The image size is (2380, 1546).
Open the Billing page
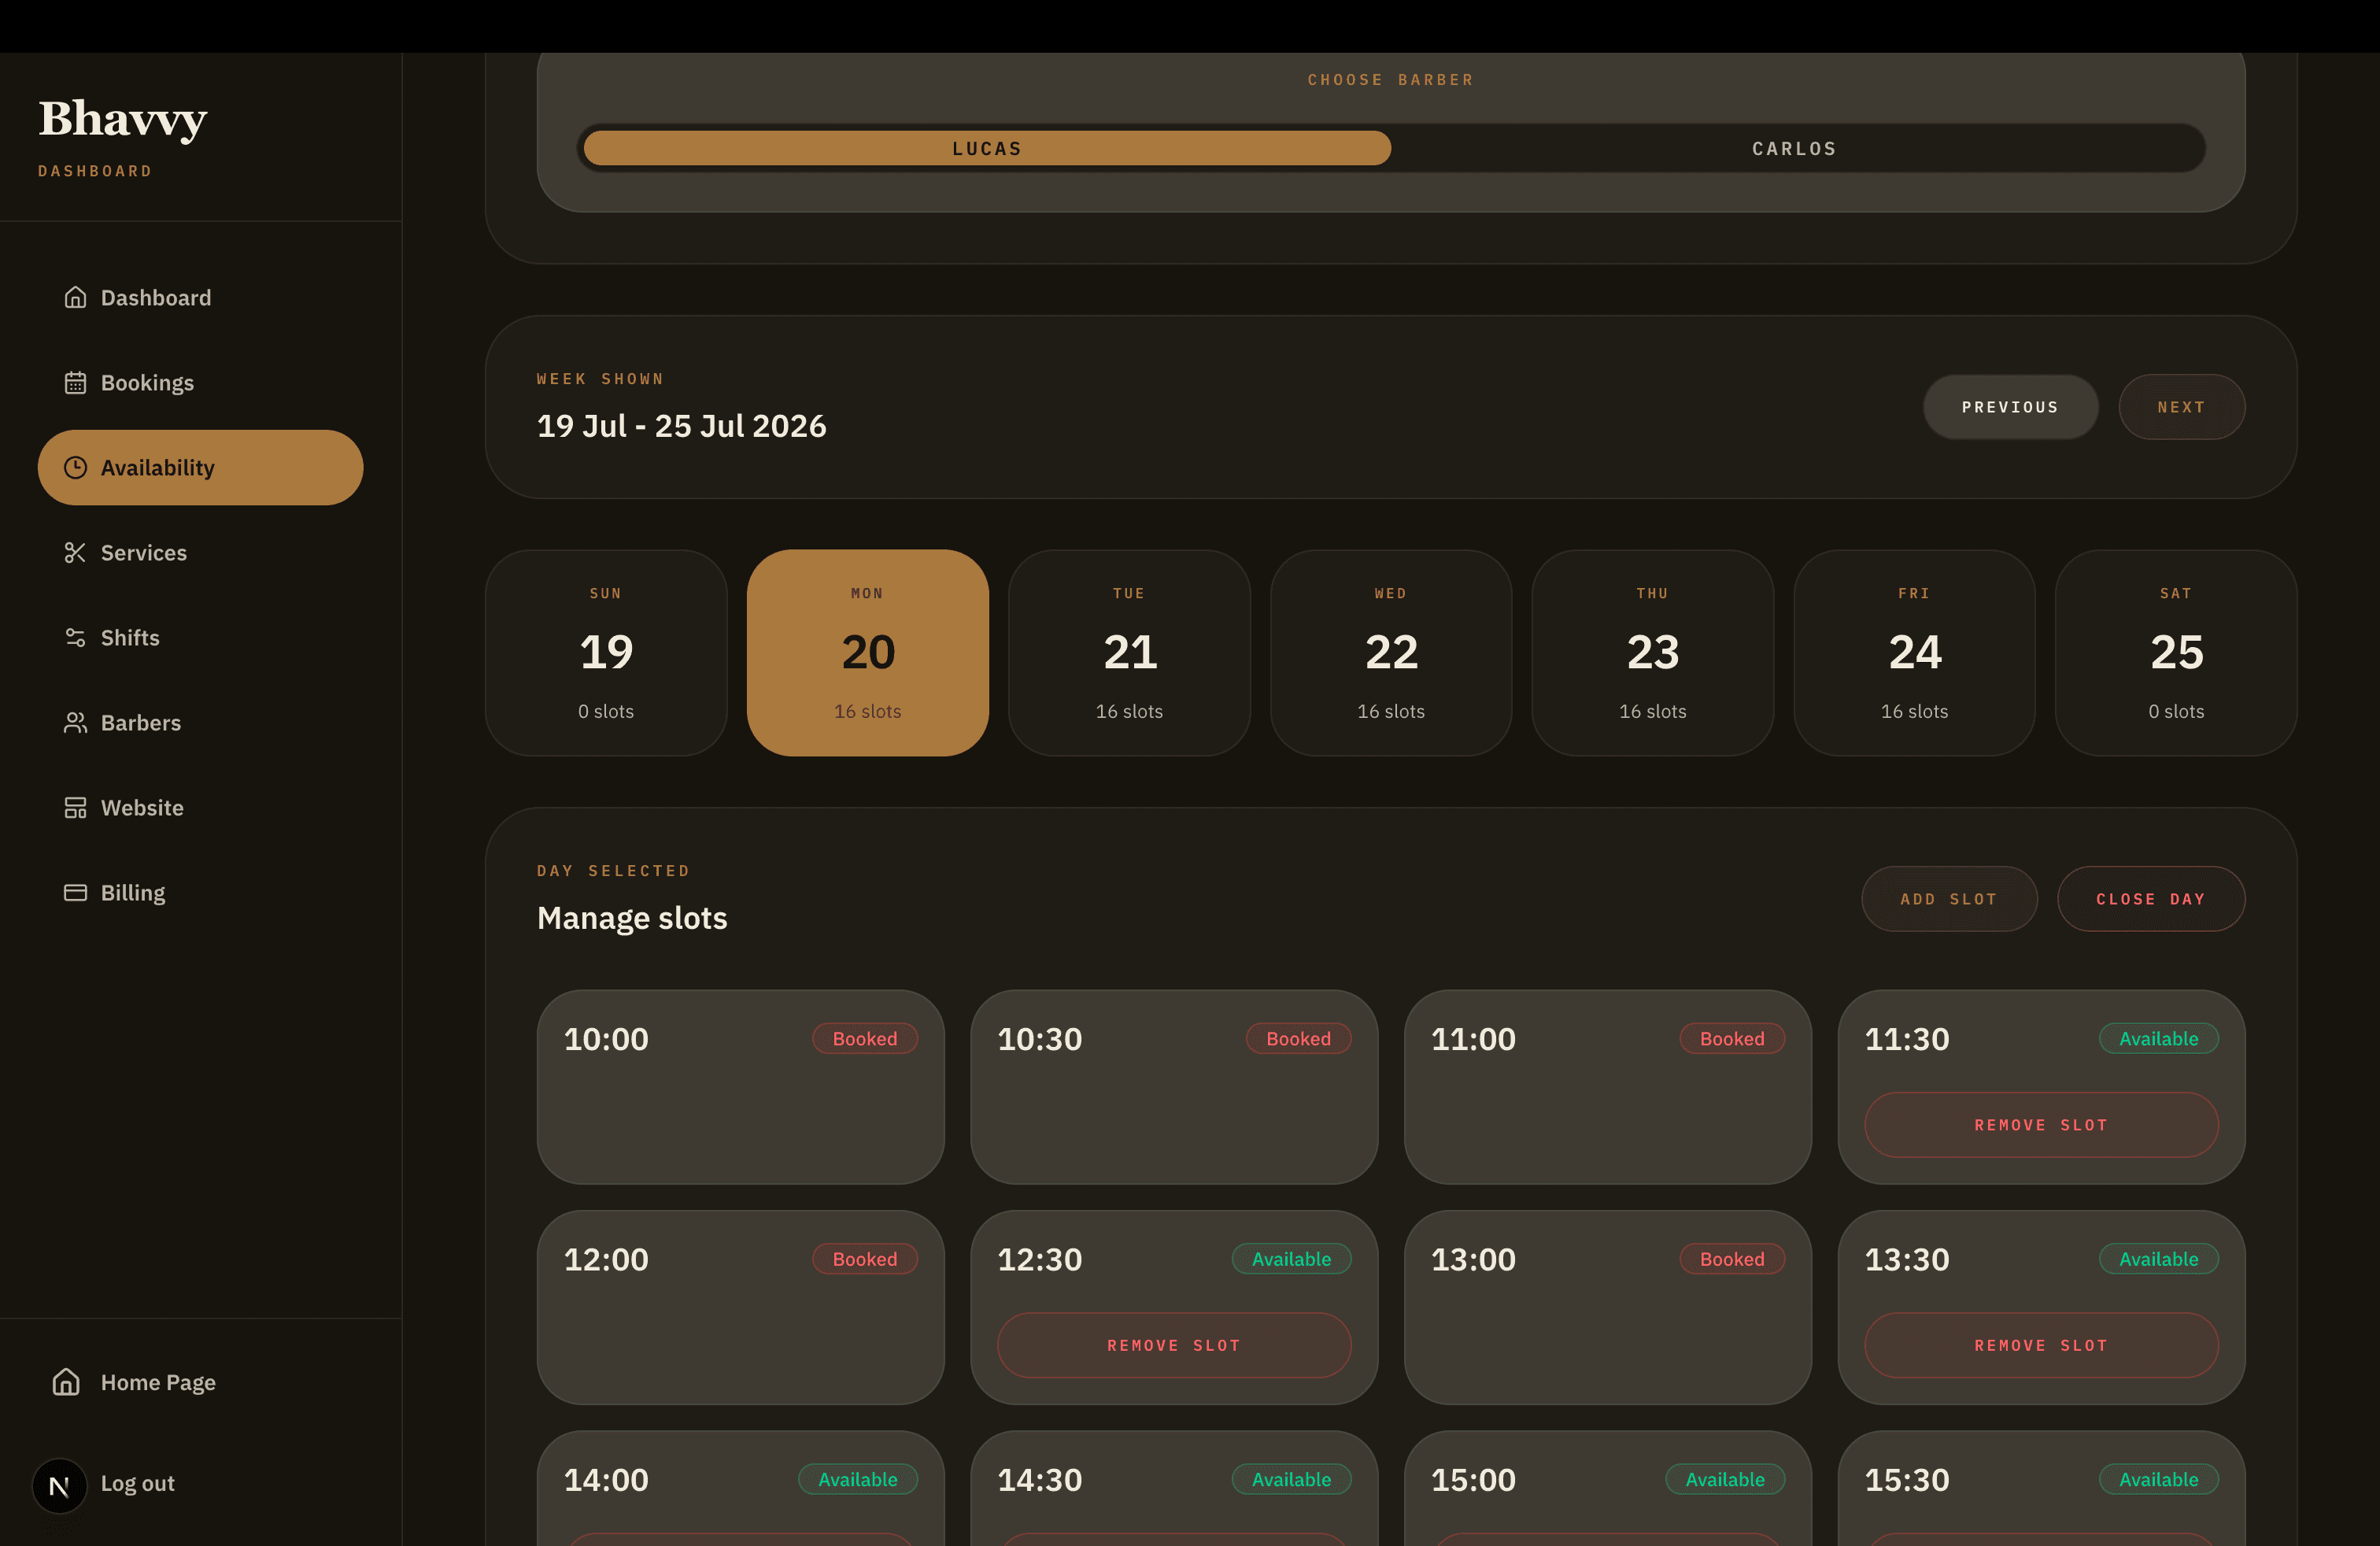(x=200, y=893)
